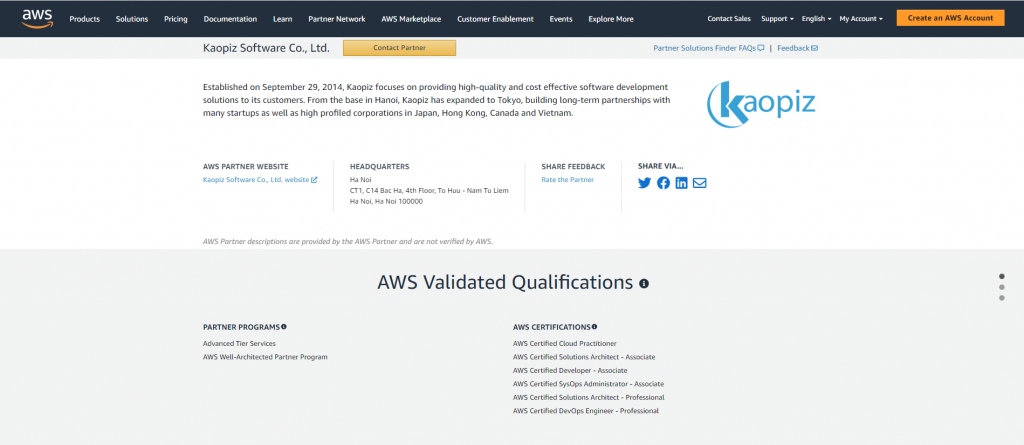Share partner page via LinkedIn icon
This screenshot has width=1024, height=445.
pyautogui.click(x=681, y=183)
